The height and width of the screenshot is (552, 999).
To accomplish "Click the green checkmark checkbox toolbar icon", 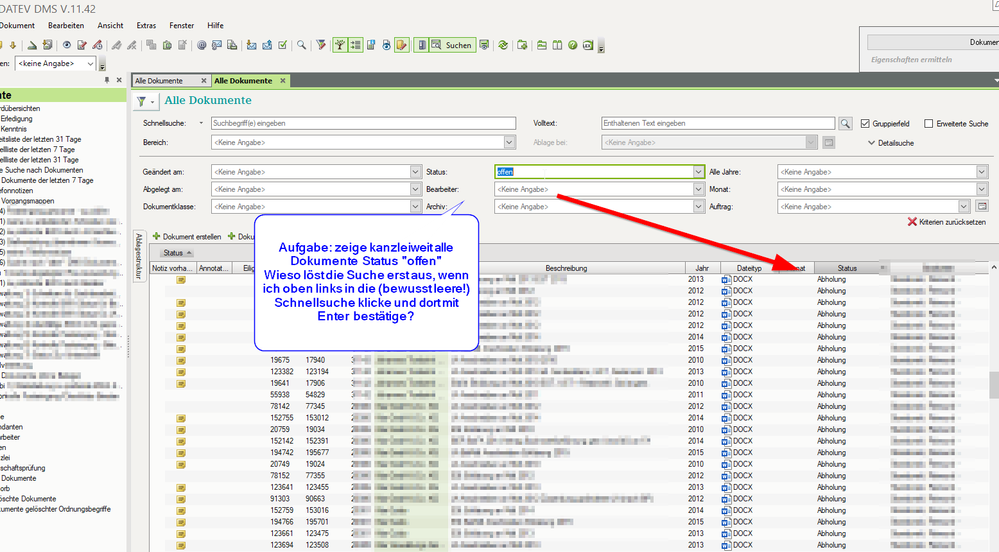I will (282, 45).
